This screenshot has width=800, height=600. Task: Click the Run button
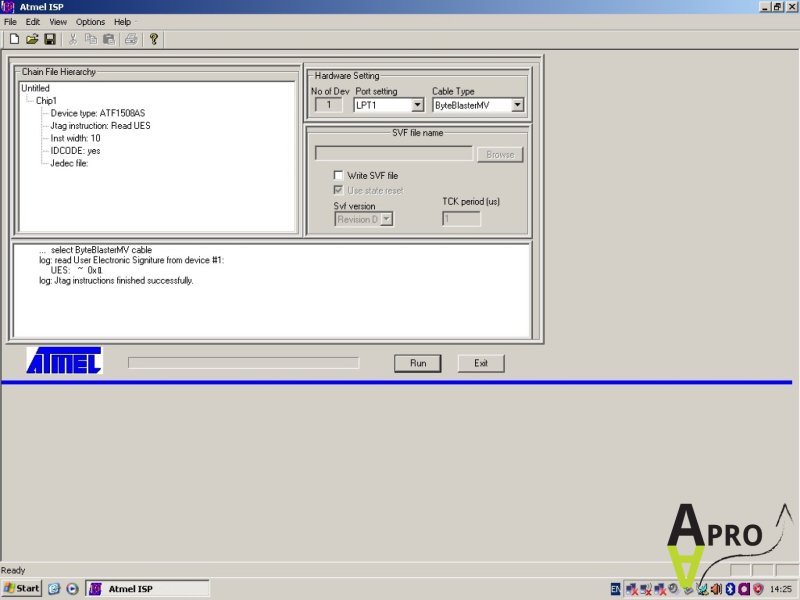[418, 363]
